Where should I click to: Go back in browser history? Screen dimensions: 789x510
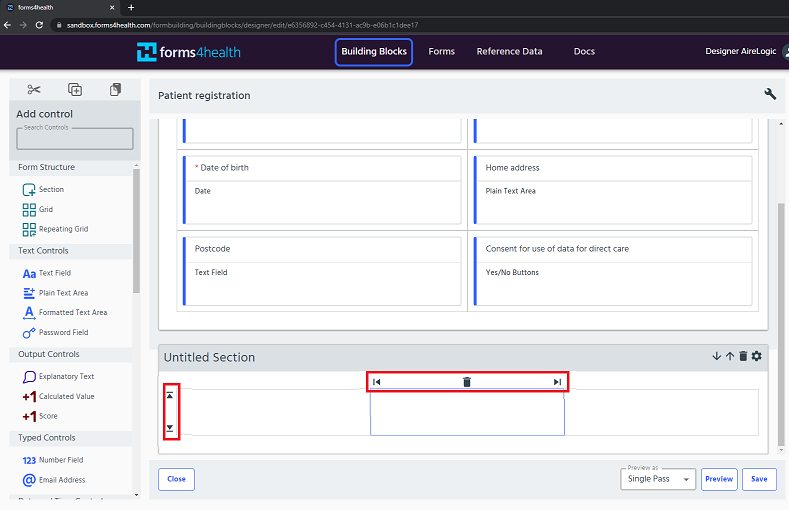click(x=7, y=25)
